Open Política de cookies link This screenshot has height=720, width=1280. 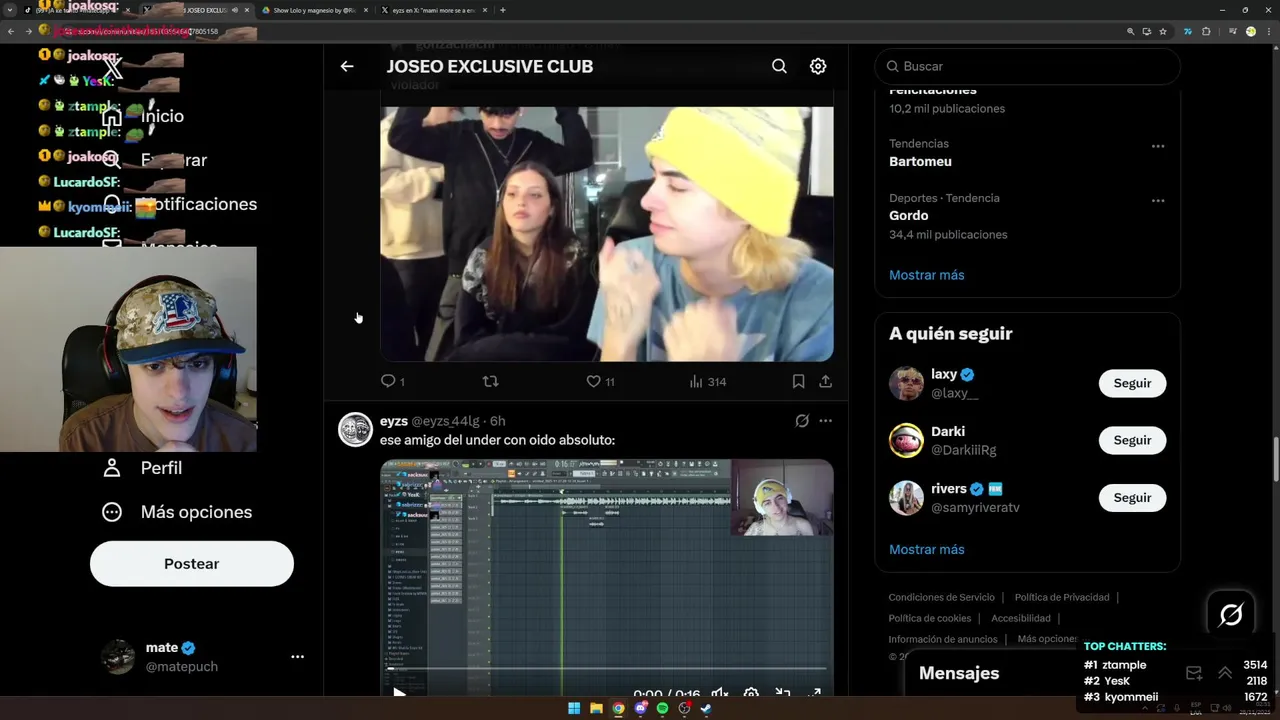(929, 618)
